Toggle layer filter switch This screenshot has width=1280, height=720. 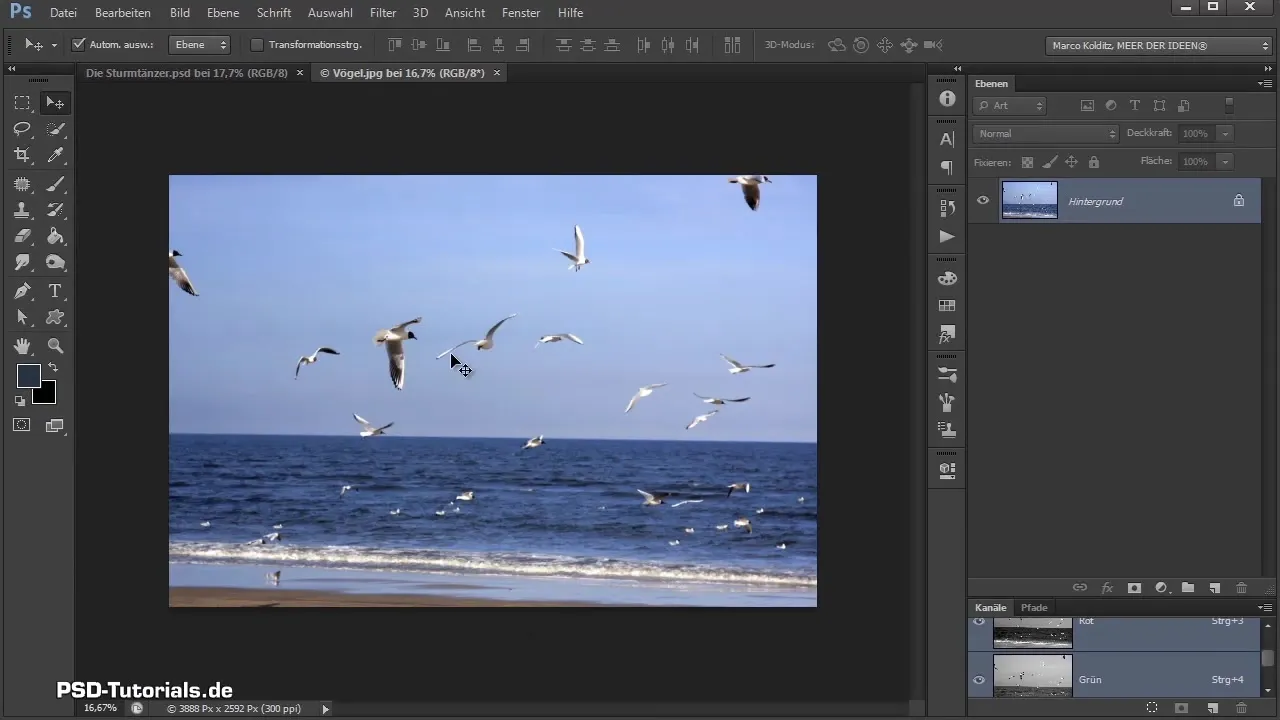(1229, 105)
